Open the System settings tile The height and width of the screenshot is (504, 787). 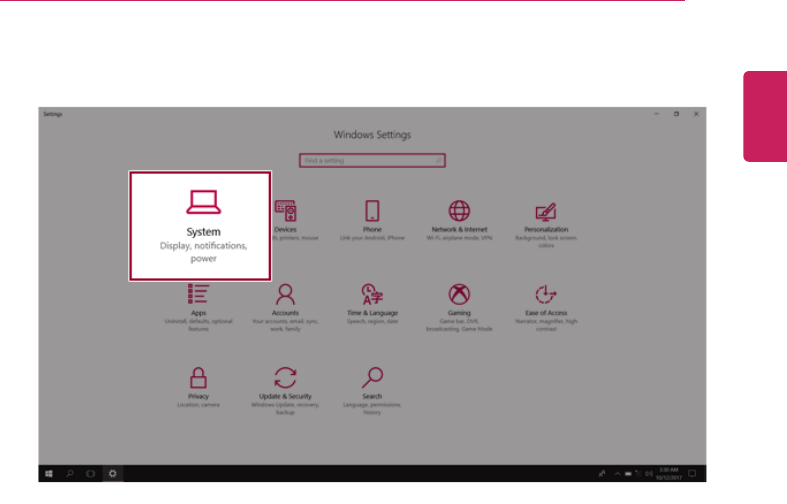[200, 226]
